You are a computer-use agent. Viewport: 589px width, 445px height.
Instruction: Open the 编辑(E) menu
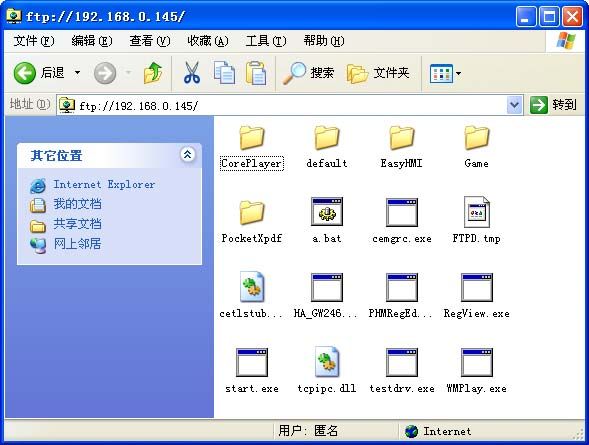[92, 41]
